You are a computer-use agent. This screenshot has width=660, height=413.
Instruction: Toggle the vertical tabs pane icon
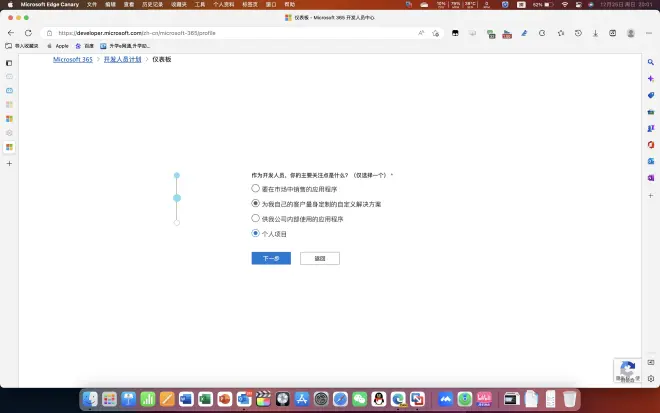point(9,63)
